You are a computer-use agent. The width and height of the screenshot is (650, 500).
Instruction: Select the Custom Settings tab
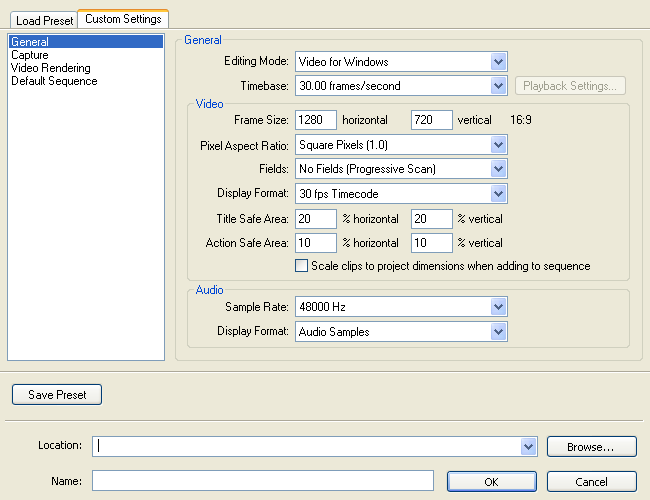[x=123, y=19]
